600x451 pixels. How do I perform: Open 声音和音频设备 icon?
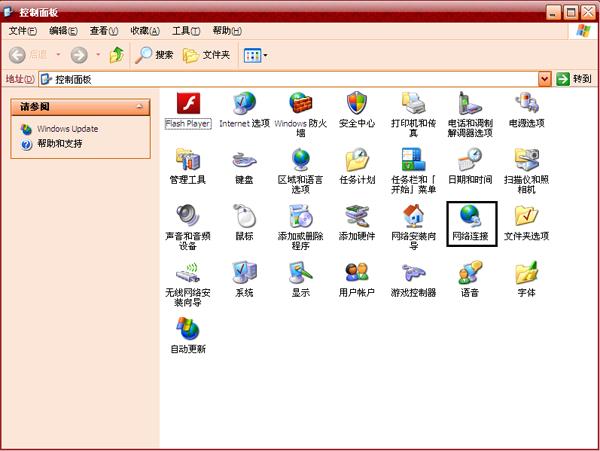pos(187,217)
